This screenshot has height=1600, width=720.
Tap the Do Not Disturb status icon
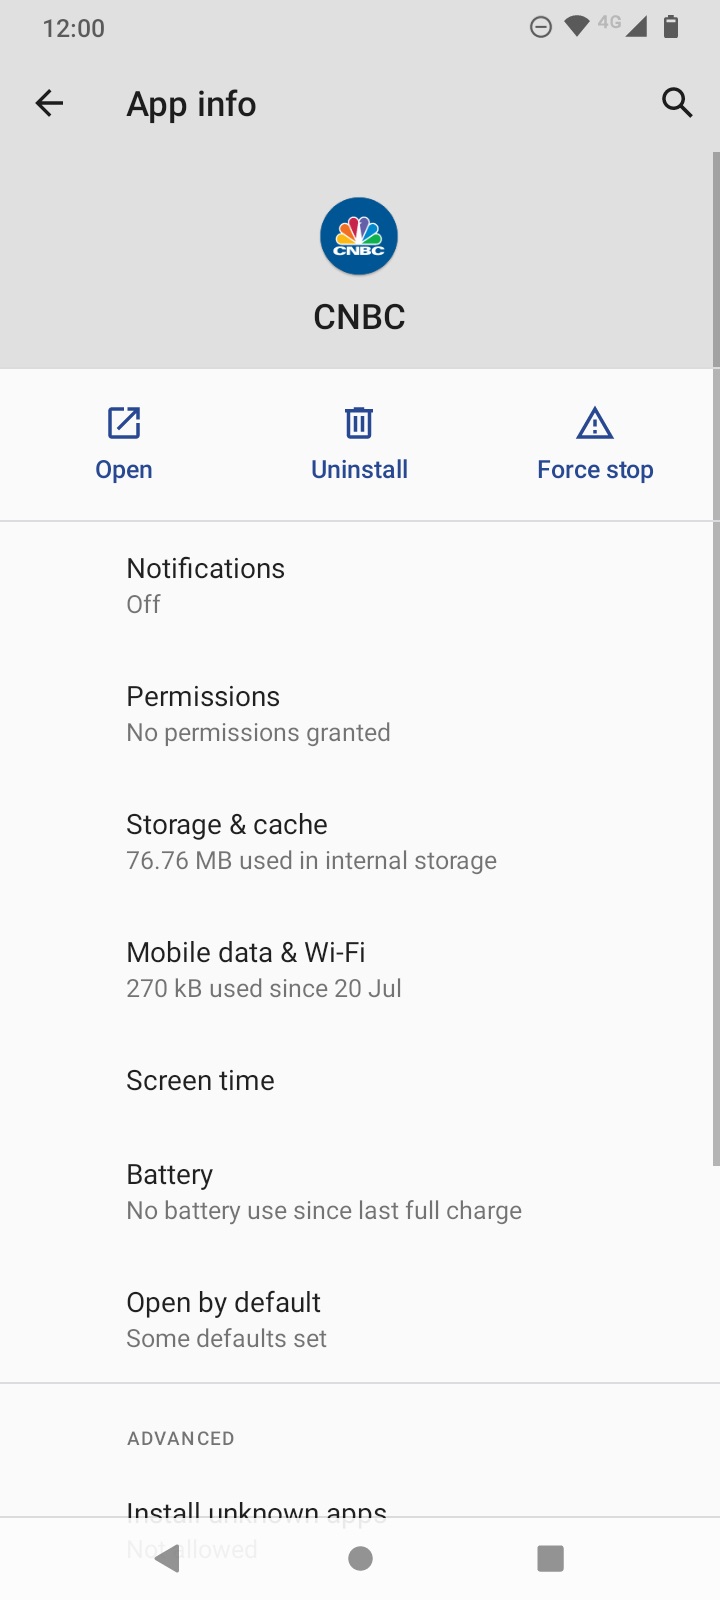541,27
